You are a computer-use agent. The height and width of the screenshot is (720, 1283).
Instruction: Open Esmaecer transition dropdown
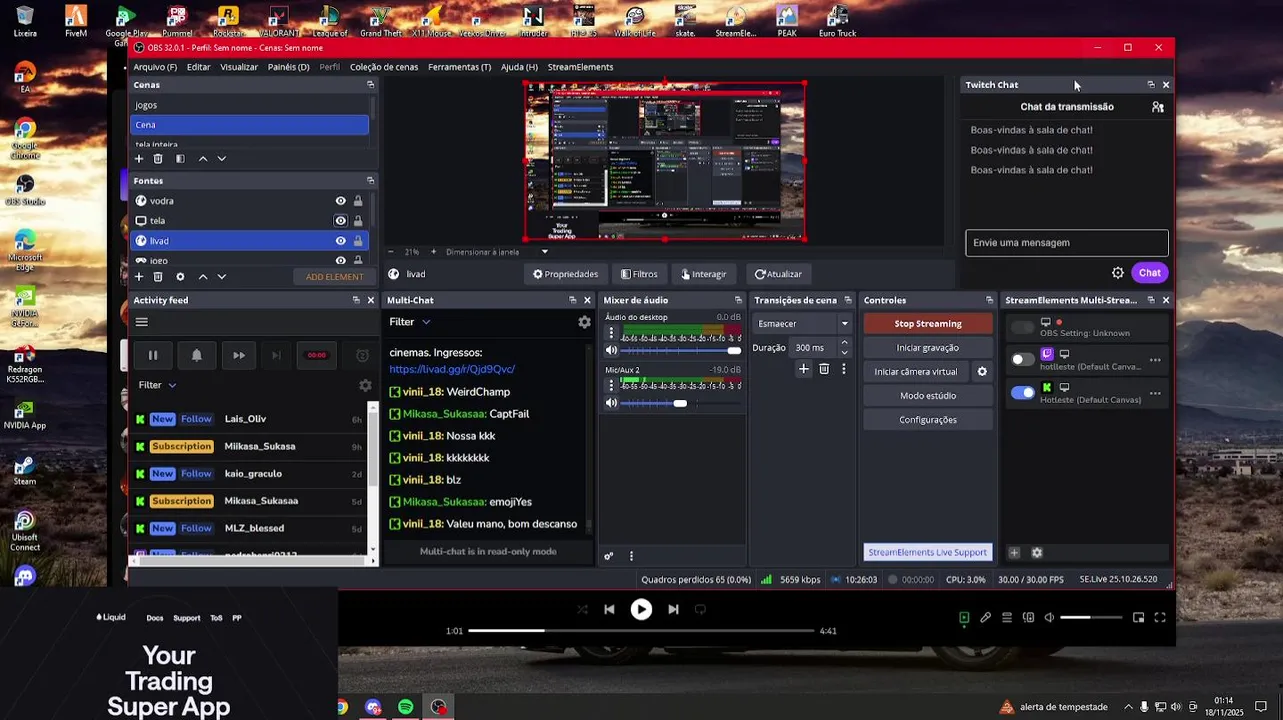click(x=802, y=324)
